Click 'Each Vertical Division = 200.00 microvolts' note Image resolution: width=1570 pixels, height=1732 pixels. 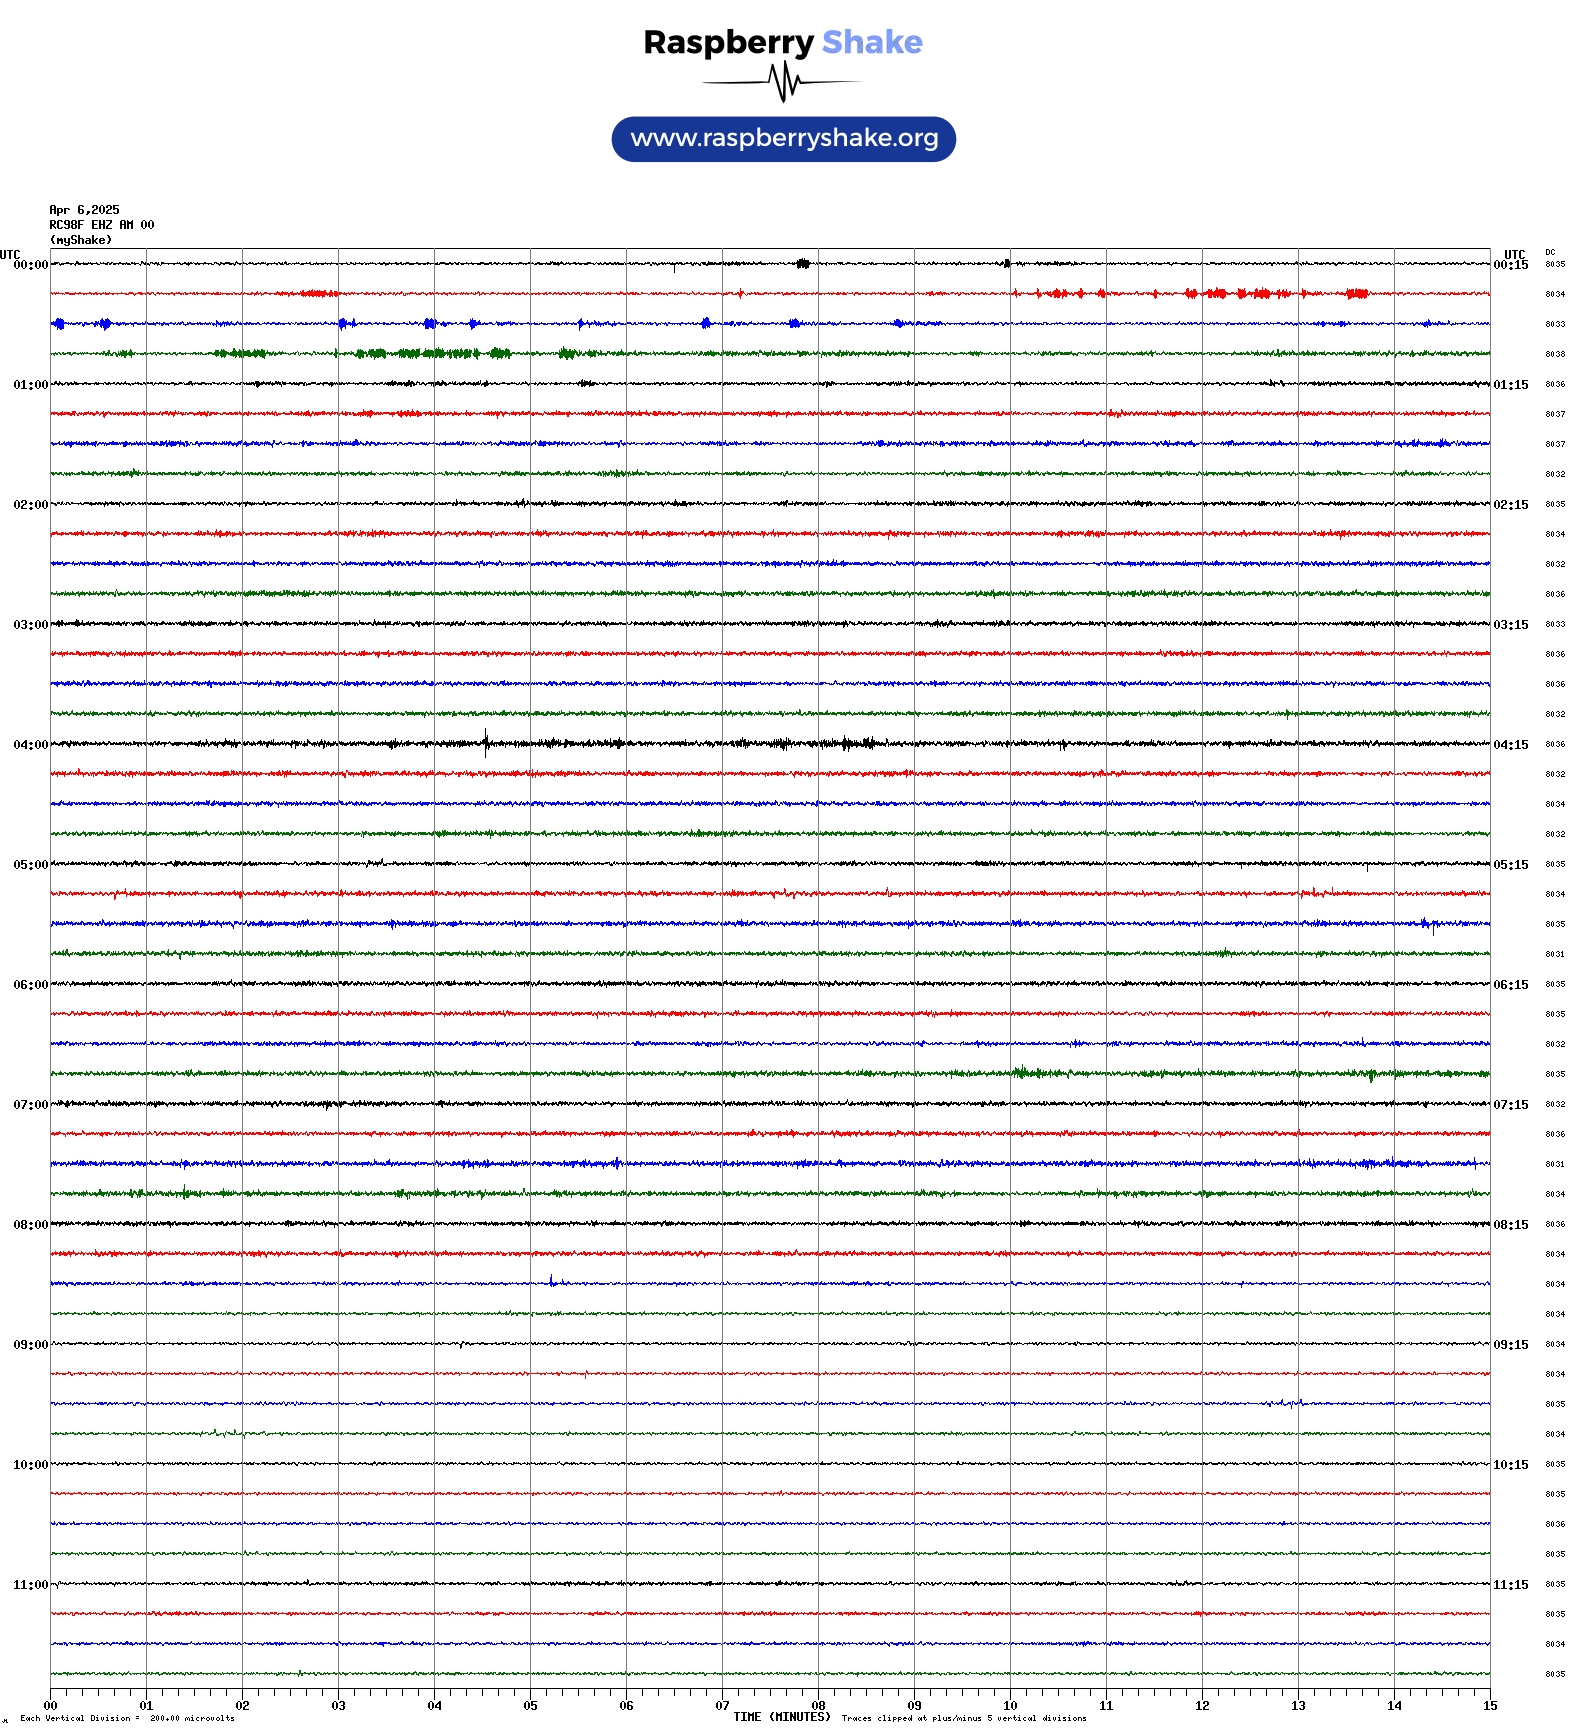pos(127,1719)
